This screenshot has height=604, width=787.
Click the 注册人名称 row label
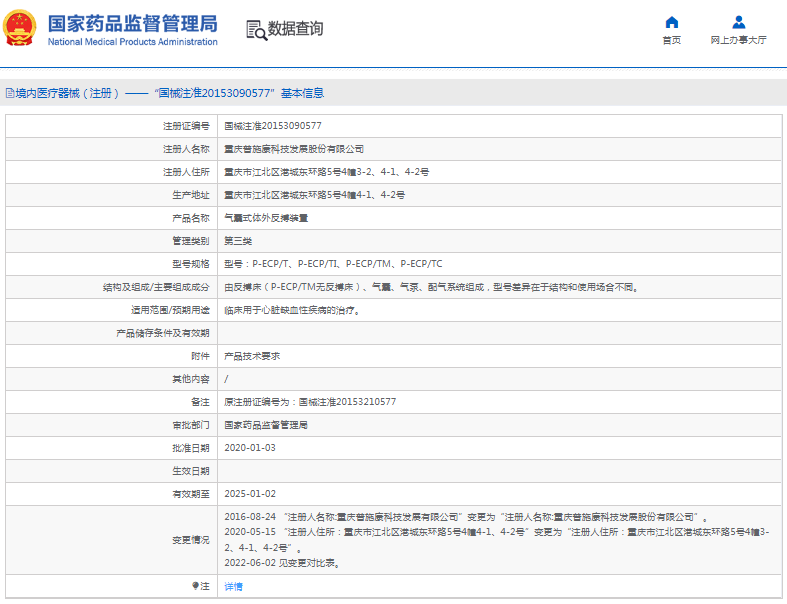[186, 149]
